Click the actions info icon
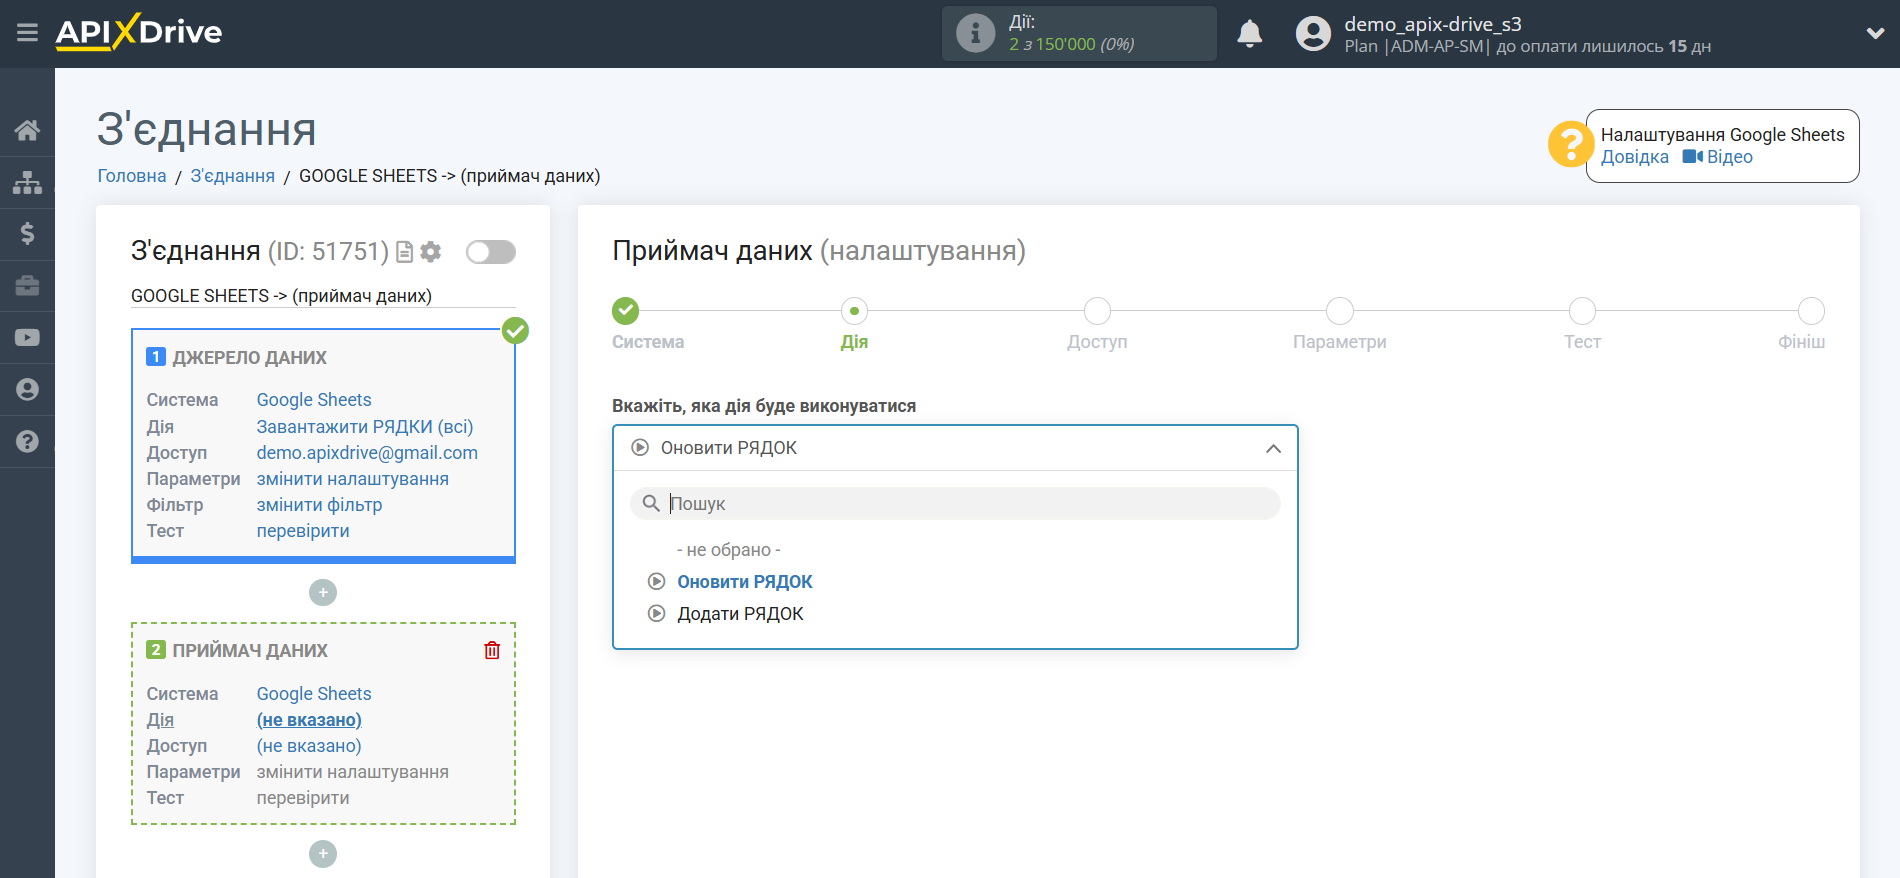1900x878 pixels. (x=975, y=33)
